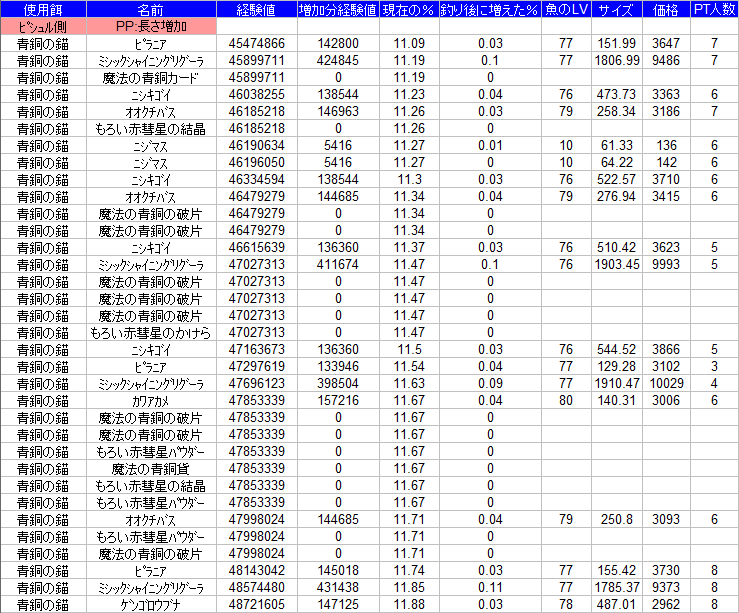The height and width of the screenshot is (613, 739).
Task: Click the experience value 45474866 cell
Action: [x=257, y=43]
